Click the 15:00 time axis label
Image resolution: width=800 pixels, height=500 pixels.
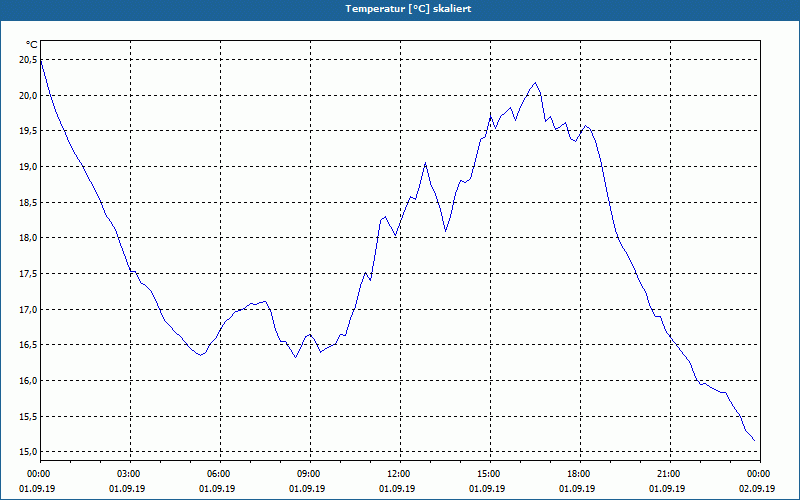[x=490, y=474]
